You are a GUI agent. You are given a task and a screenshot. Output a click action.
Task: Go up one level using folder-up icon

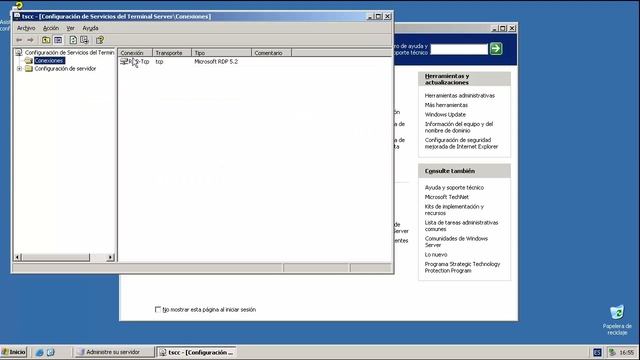[46, 40]
